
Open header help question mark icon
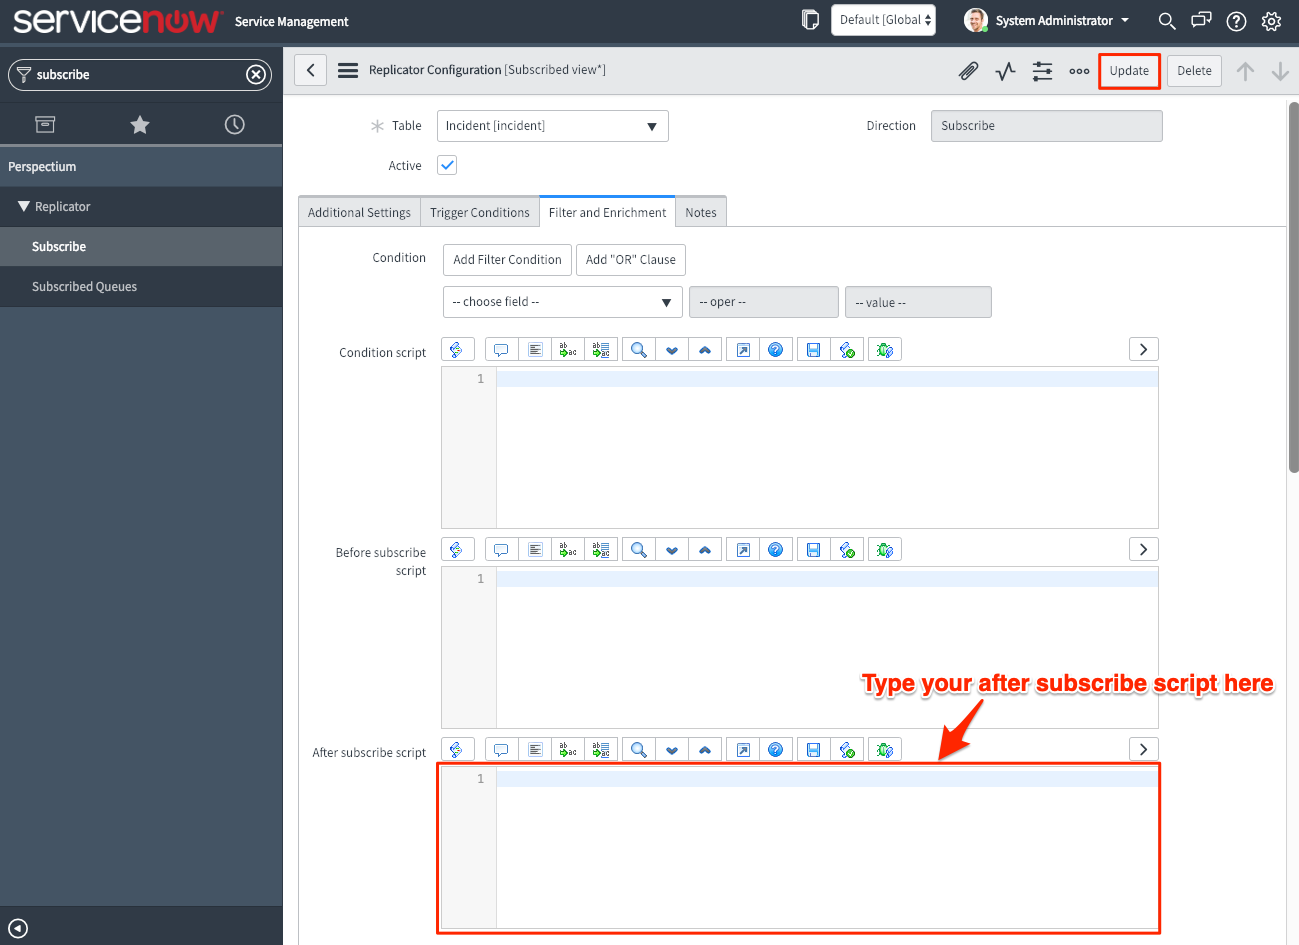click(1236, 21)
